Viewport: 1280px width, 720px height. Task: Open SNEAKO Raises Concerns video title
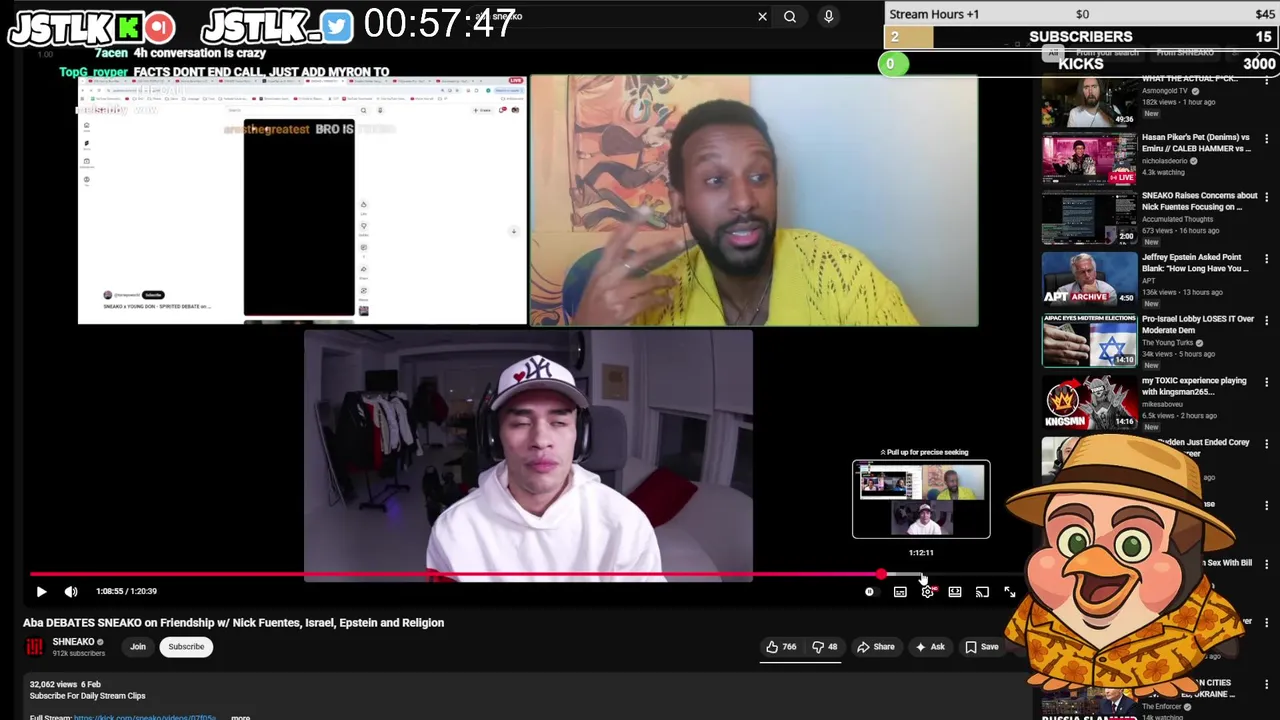1200,201
